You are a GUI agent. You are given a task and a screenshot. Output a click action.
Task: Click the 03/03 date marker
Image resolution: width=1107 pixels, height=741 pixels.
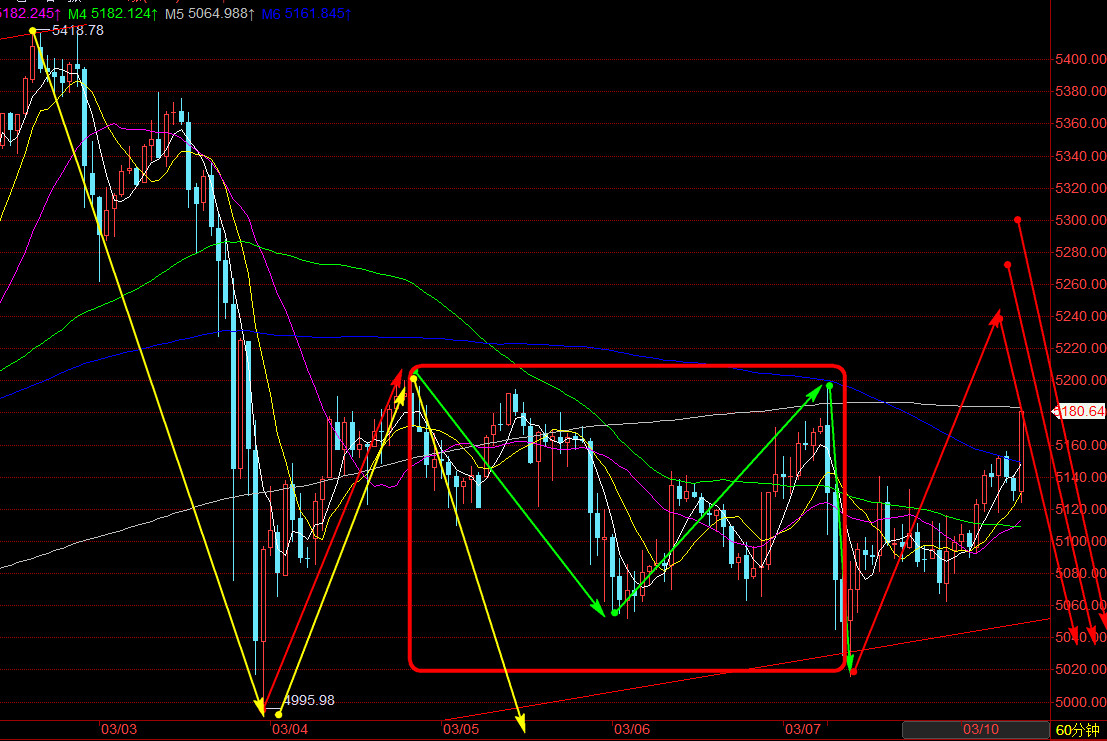tap(118, 729)
